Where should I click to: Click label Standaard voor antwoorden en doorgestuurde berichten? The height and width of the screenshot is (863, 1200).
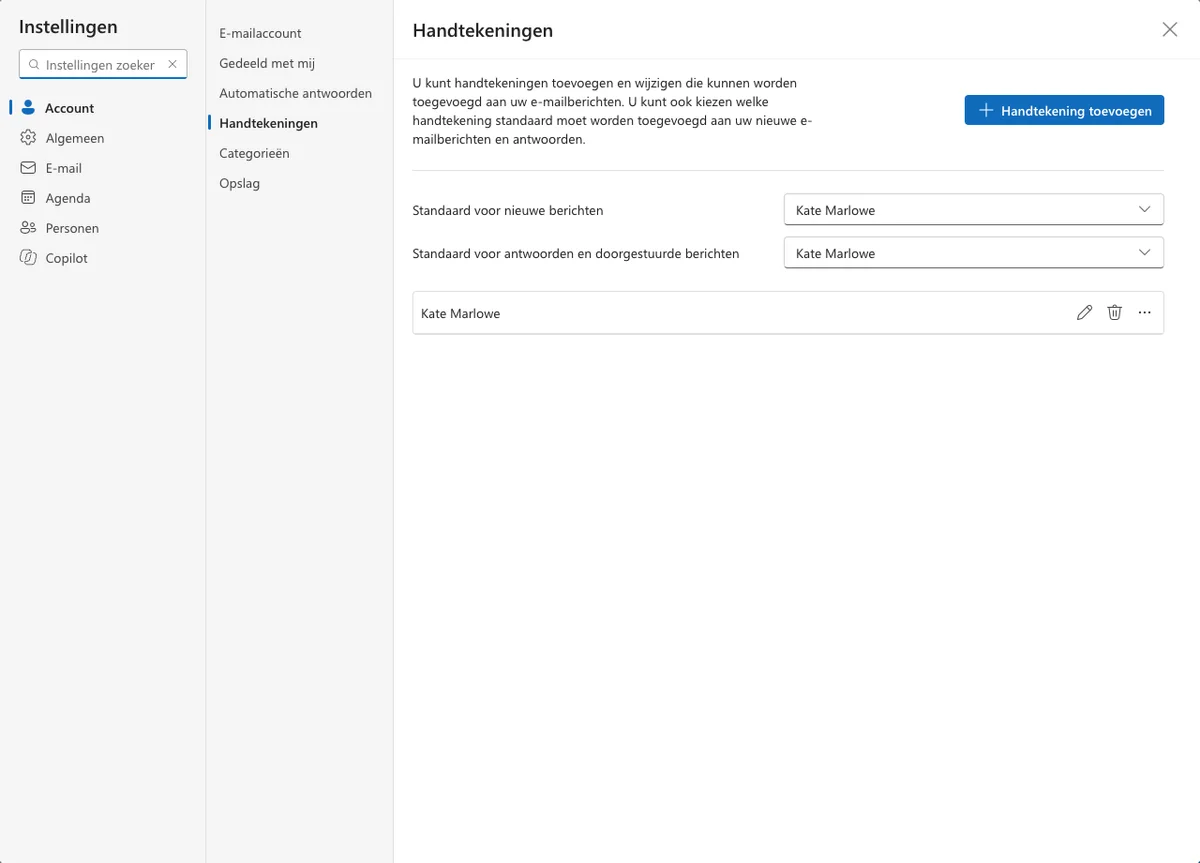coord(576,254)
